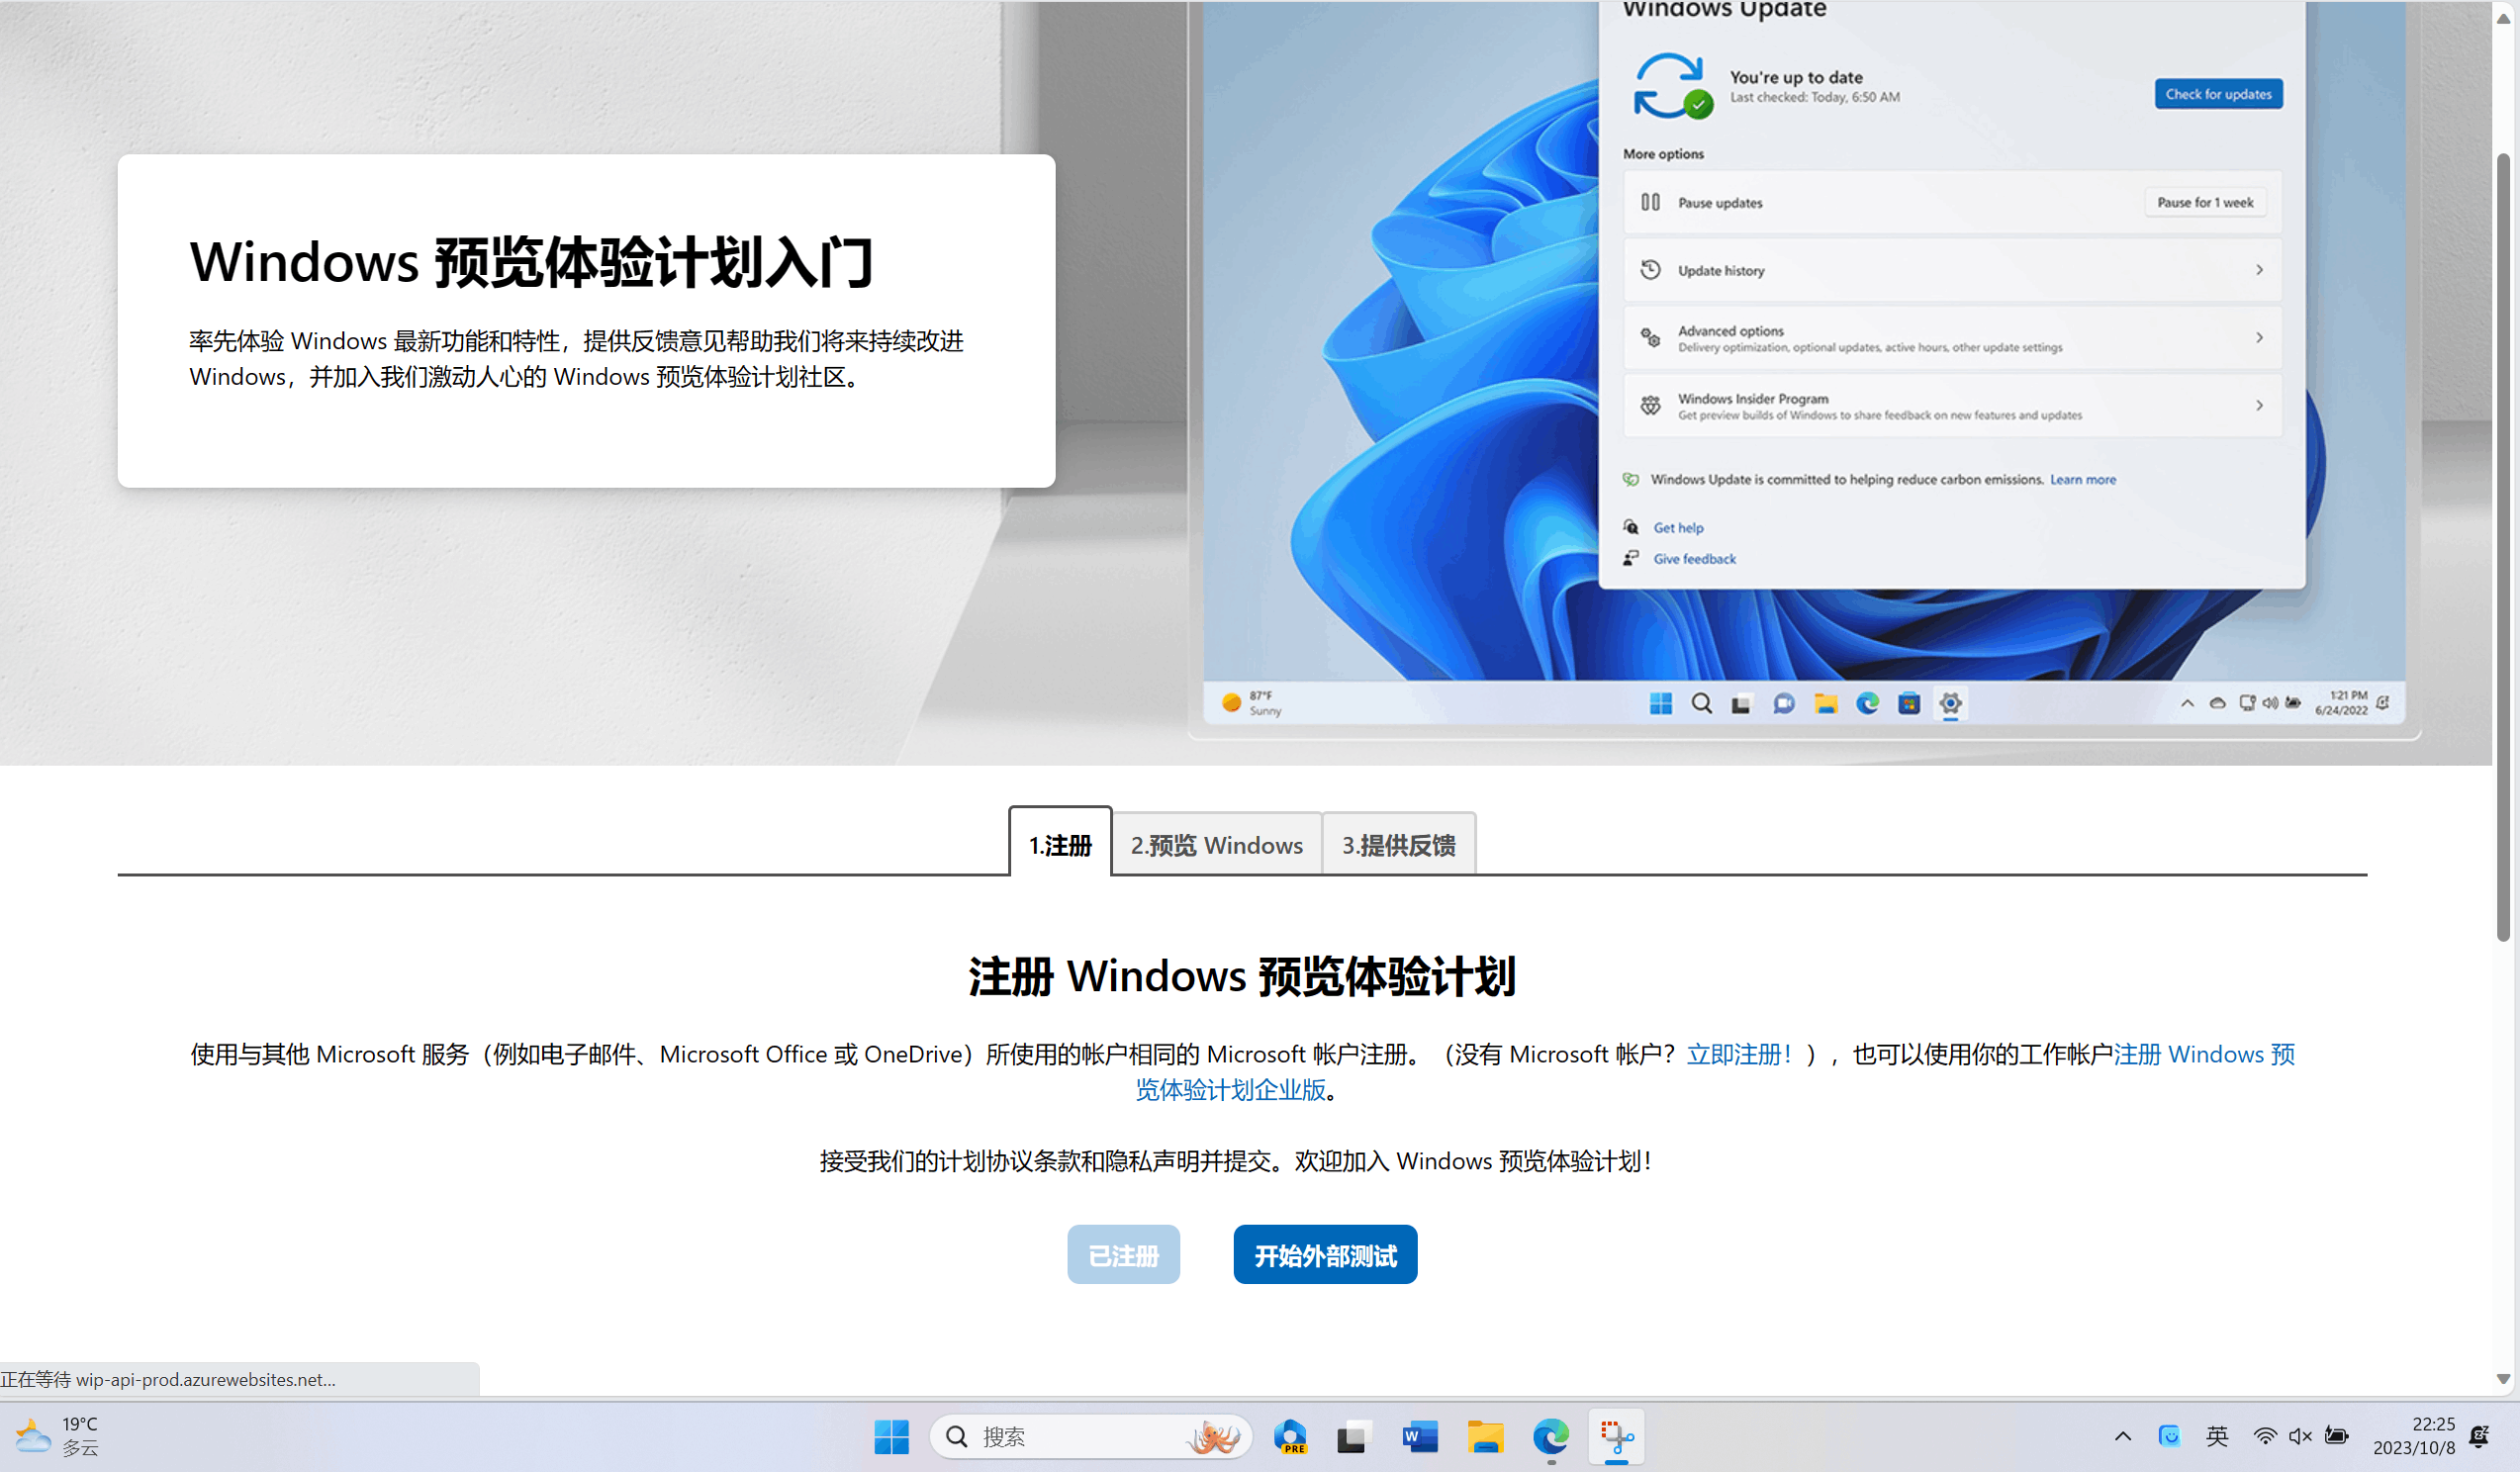
Task: Expand hidden system tray icons chevron
Action: (2122, 1437)
